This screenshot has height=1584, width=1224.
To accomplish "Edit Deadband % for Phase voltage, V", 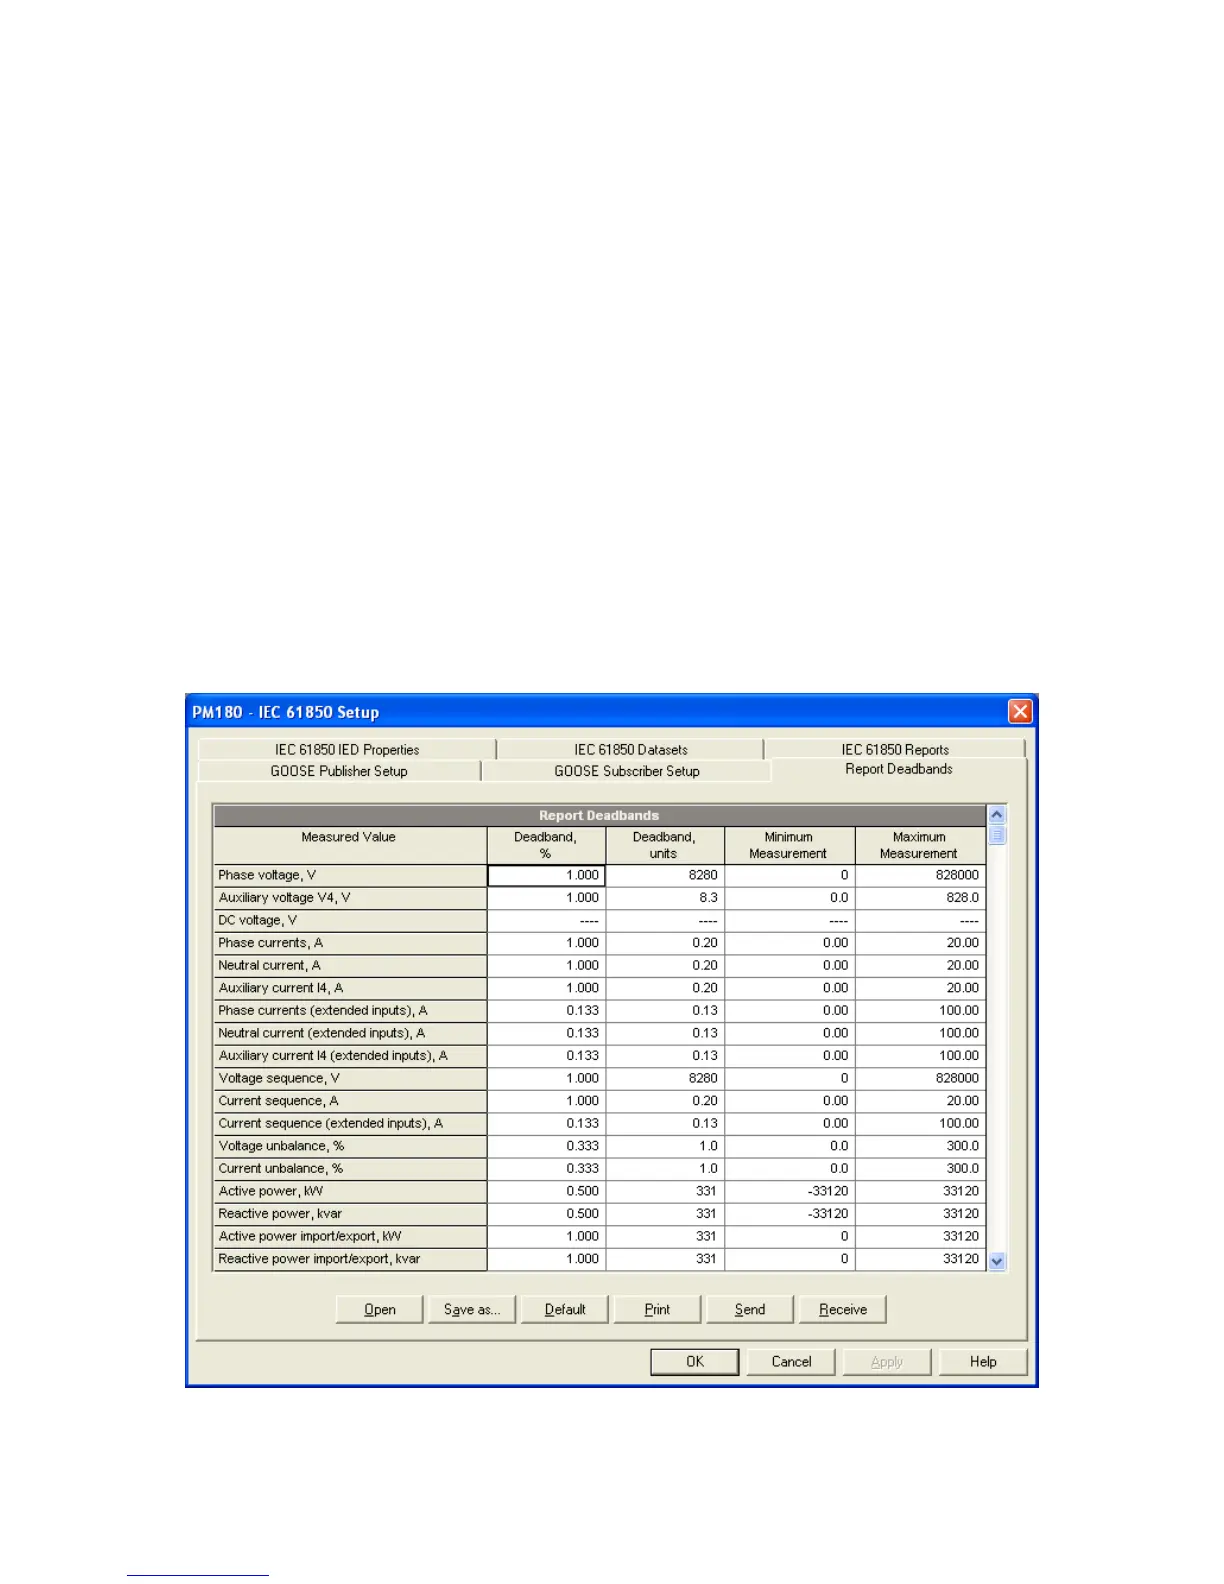I will pyautogui.click(x=546, y=875).
